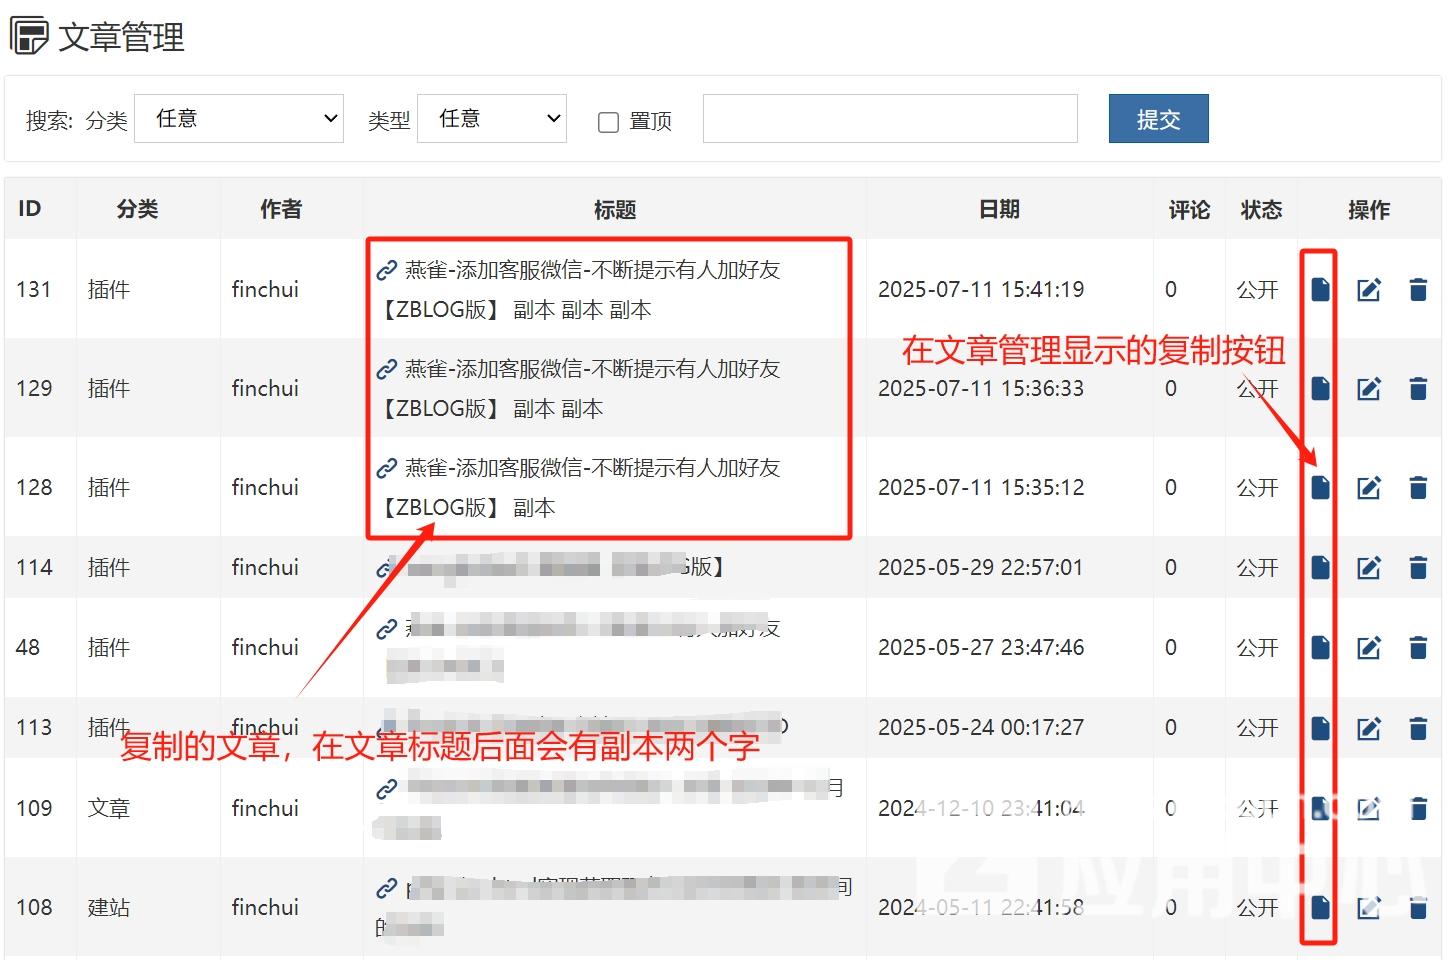Delete the article with ID 109

click(1418, 808)
